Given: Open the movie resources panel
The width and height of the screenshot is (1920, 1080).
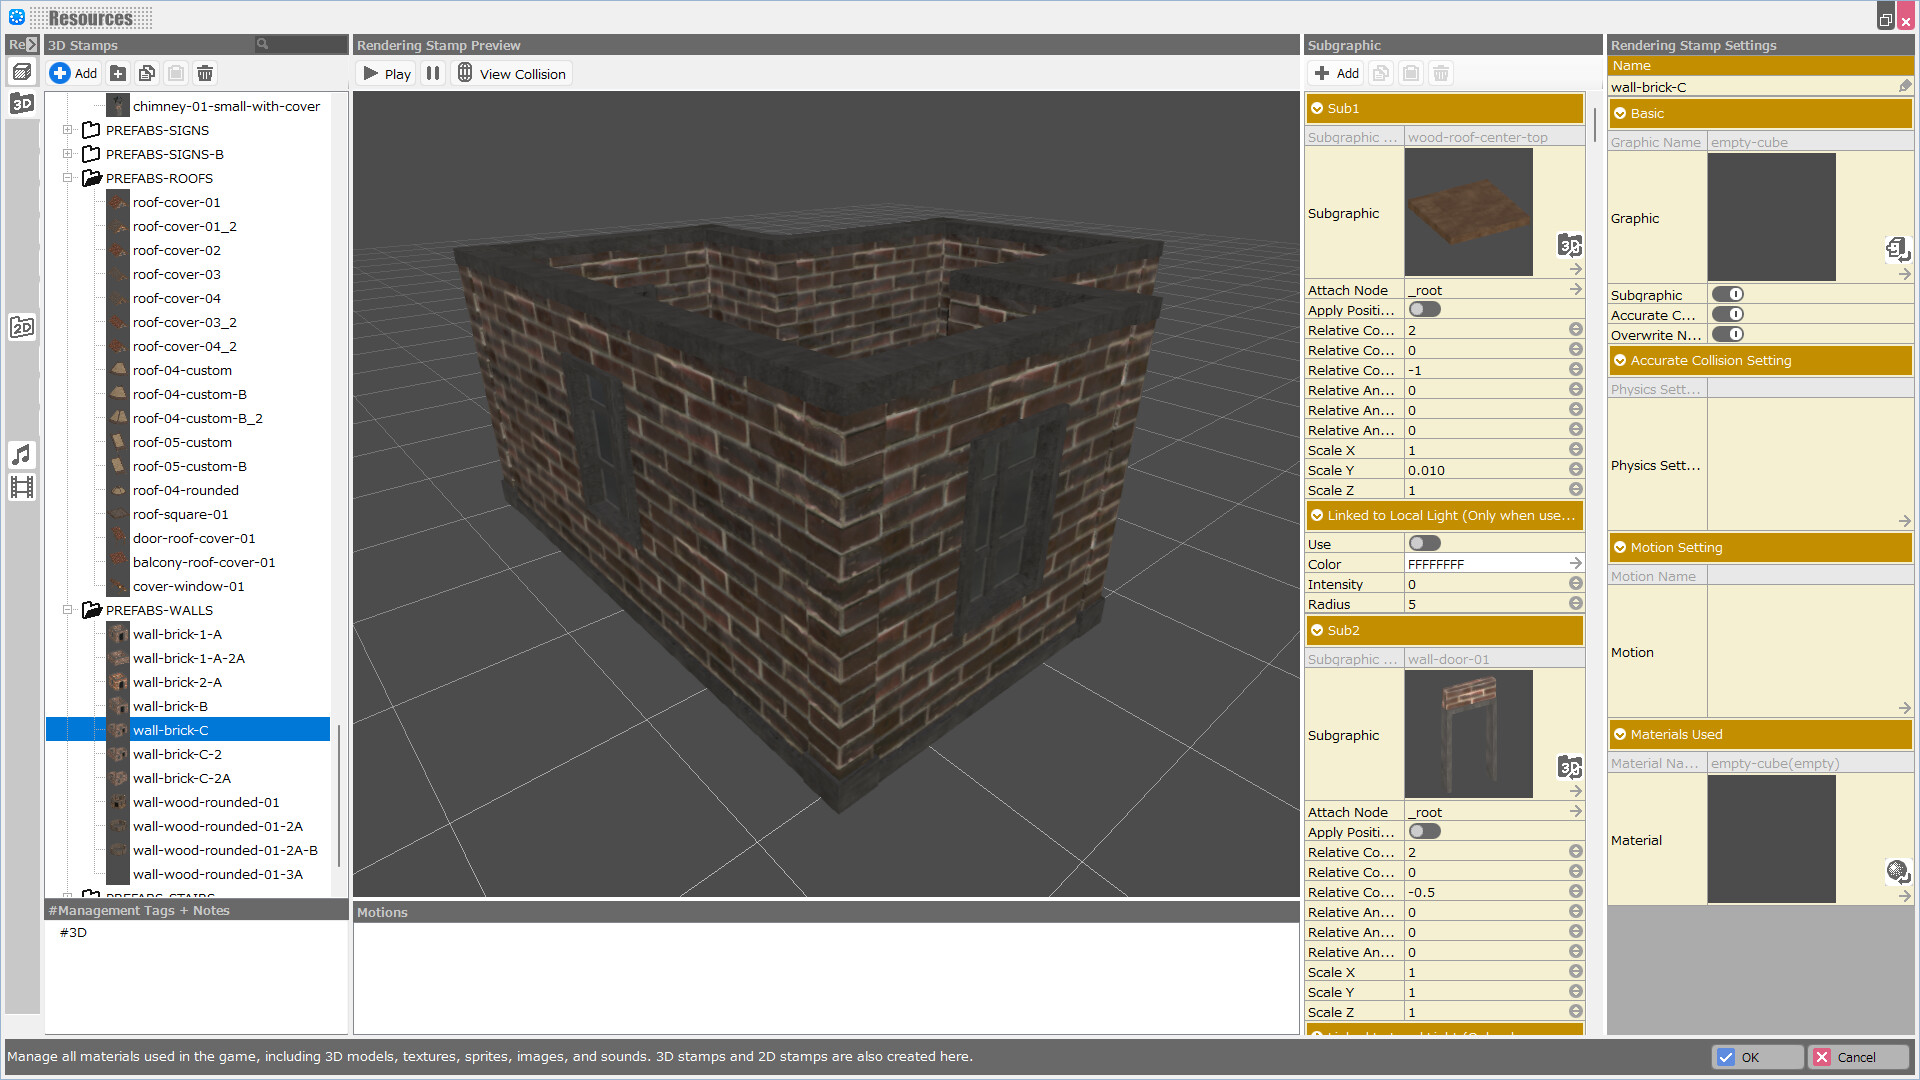Looking at the screenshot, I should [21, 487].
